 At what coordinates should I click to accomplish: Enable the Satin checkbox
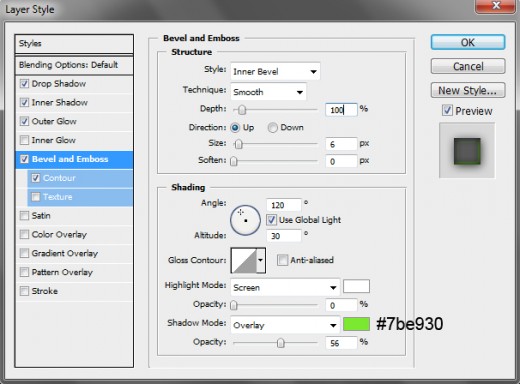tap(24, 216)
